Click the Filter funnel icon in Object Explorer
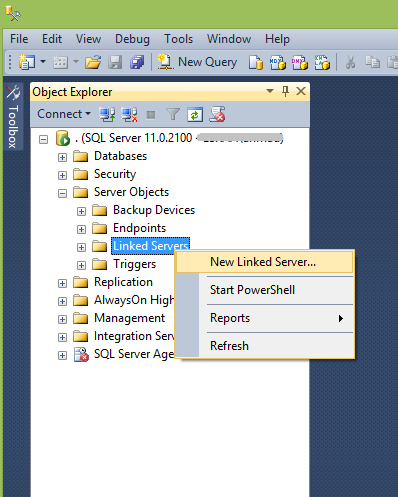The image size is (398, 497). 173,115
